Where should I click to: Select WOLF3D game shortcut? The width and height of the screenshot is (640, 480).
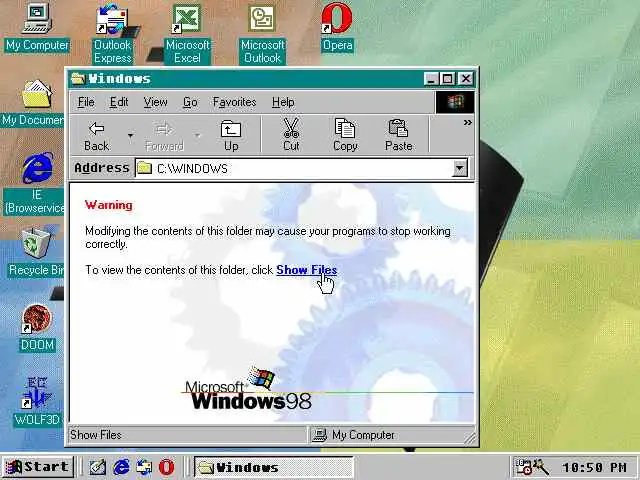[37, 402]
